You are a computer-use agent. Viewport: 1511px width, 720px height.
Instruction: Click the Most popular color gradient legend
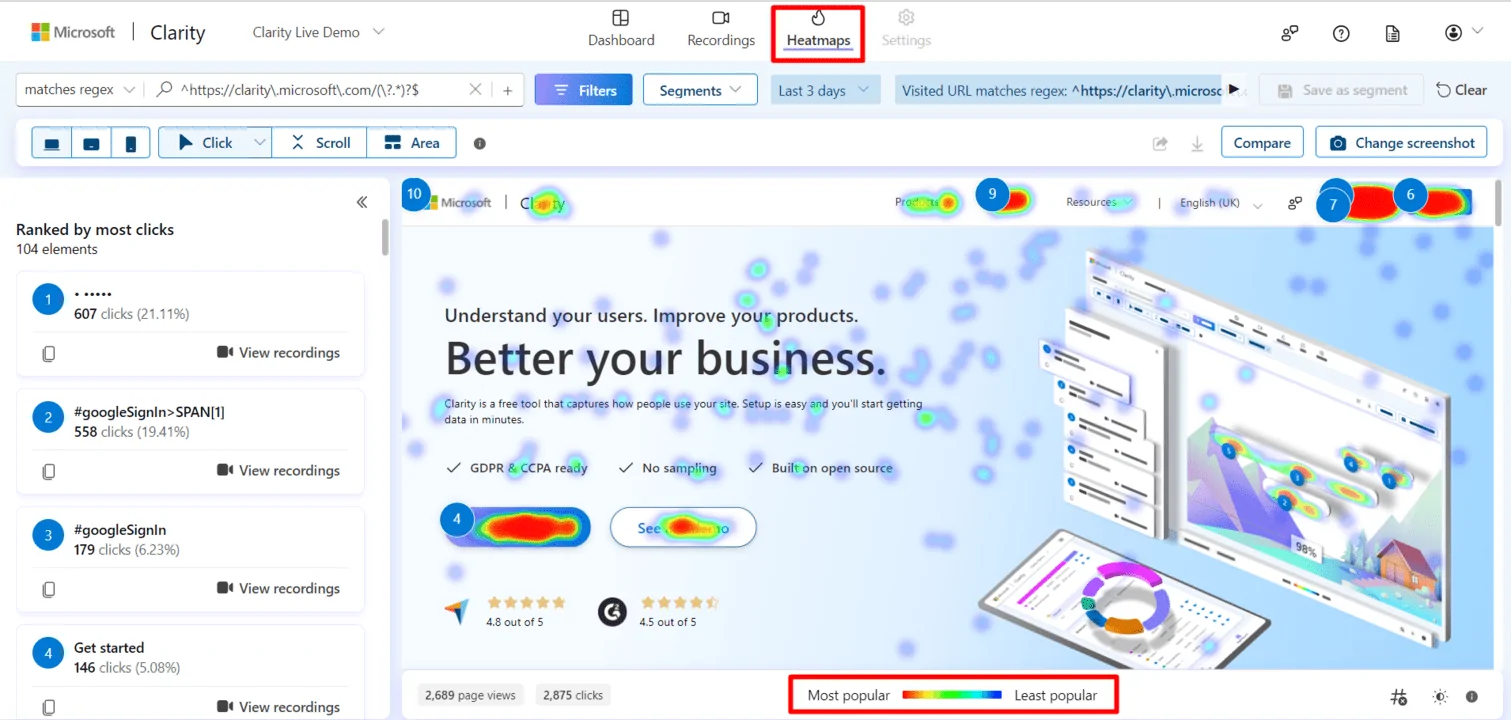[x=951, y=695]
